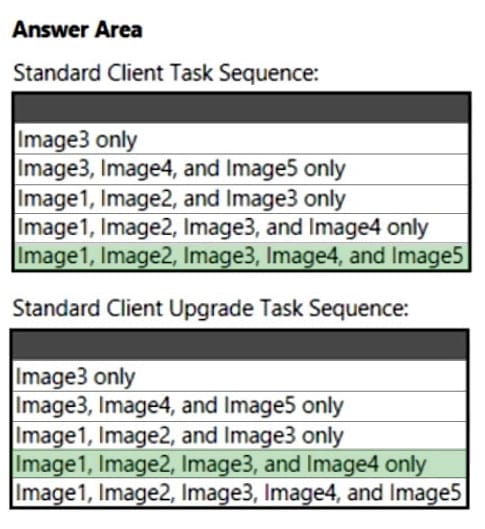Viewport: 485px width, 529px height.
Task: Click the 'Answer Area' heading
Action: click(77, 30)
